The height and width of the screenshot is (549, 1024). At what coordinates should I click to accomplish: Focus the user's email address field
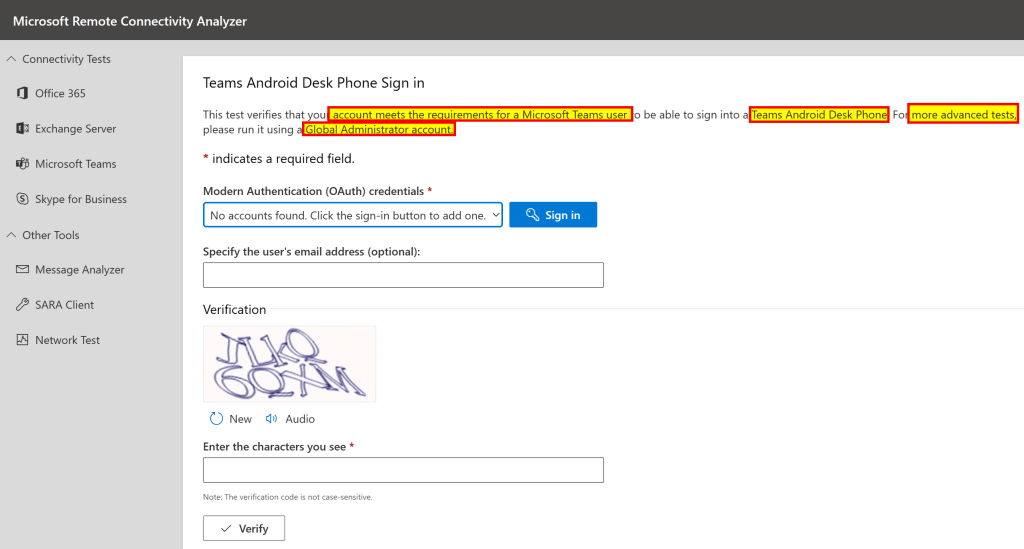click(x=403, y=275)
